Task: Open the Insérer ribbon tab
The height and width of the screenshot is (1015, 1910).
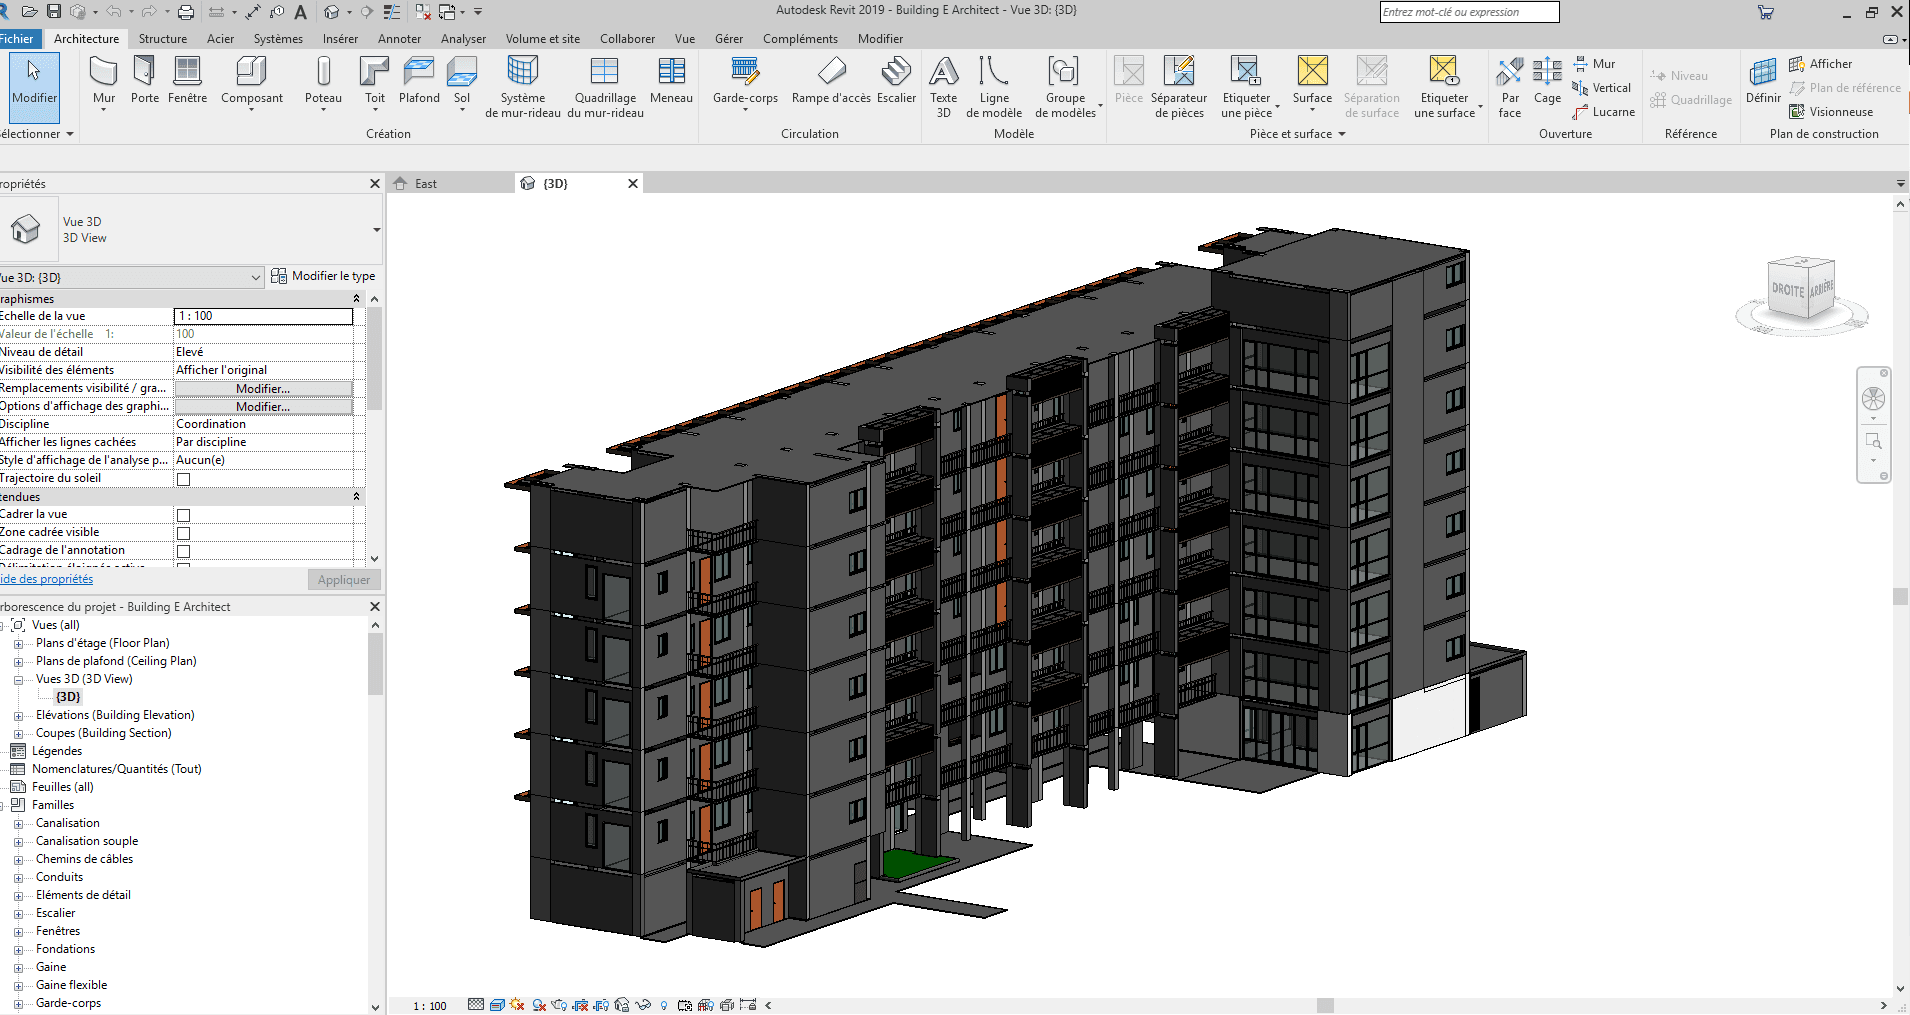Action: 340,38
